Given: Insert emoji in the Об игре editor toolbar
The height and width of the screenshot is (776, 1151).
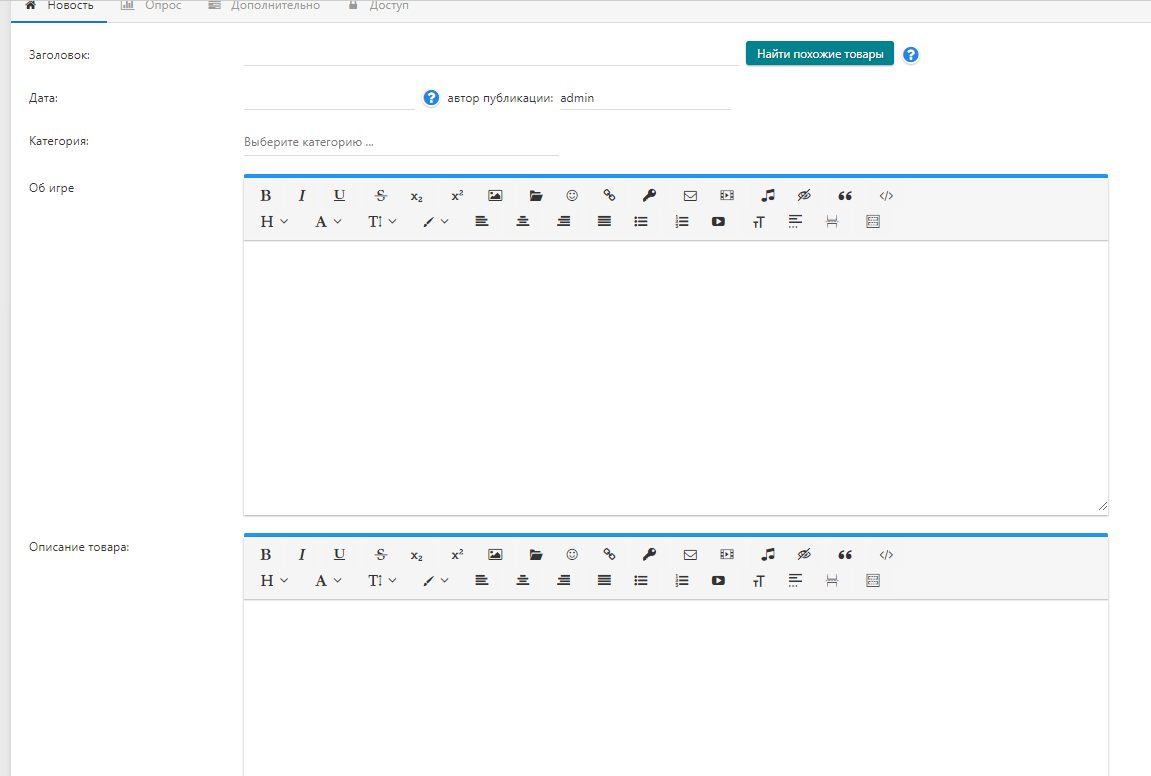Looking at the screenshot, I should click(x=572, y=195).
